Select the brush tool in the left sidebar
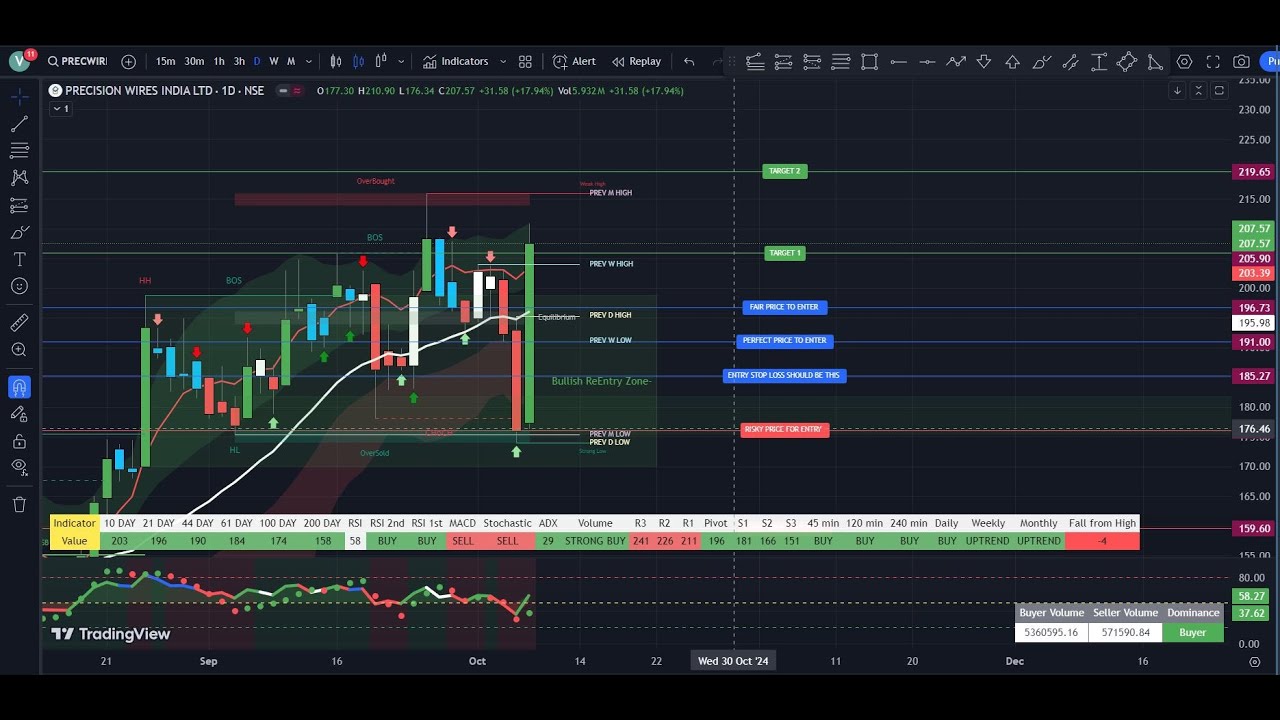Image resolution: width=1280 pixels, height=720 pixels. [x=19, y=232]
